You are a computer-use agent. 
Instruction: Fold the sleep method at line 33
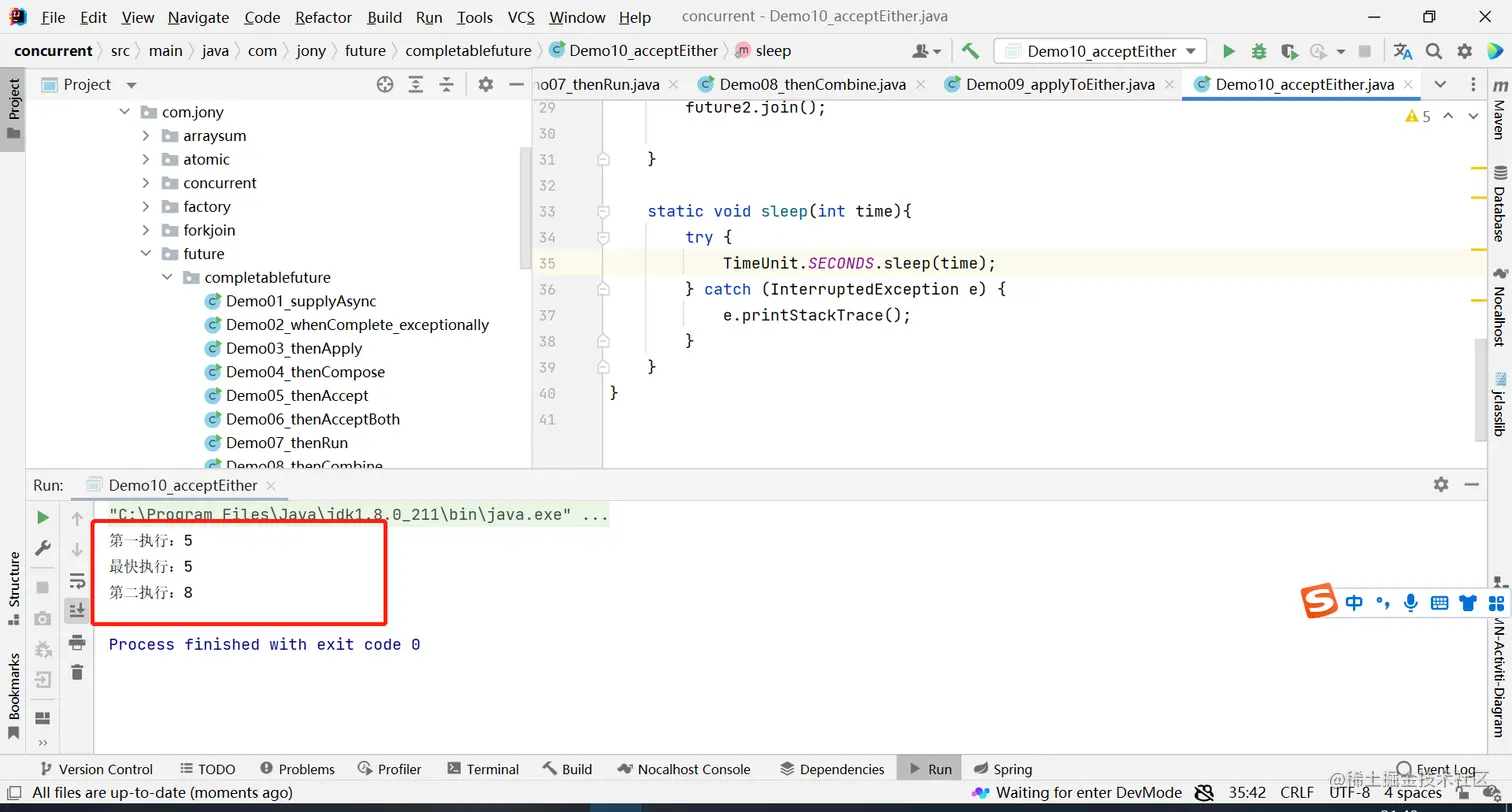click(x=603, y=211)
